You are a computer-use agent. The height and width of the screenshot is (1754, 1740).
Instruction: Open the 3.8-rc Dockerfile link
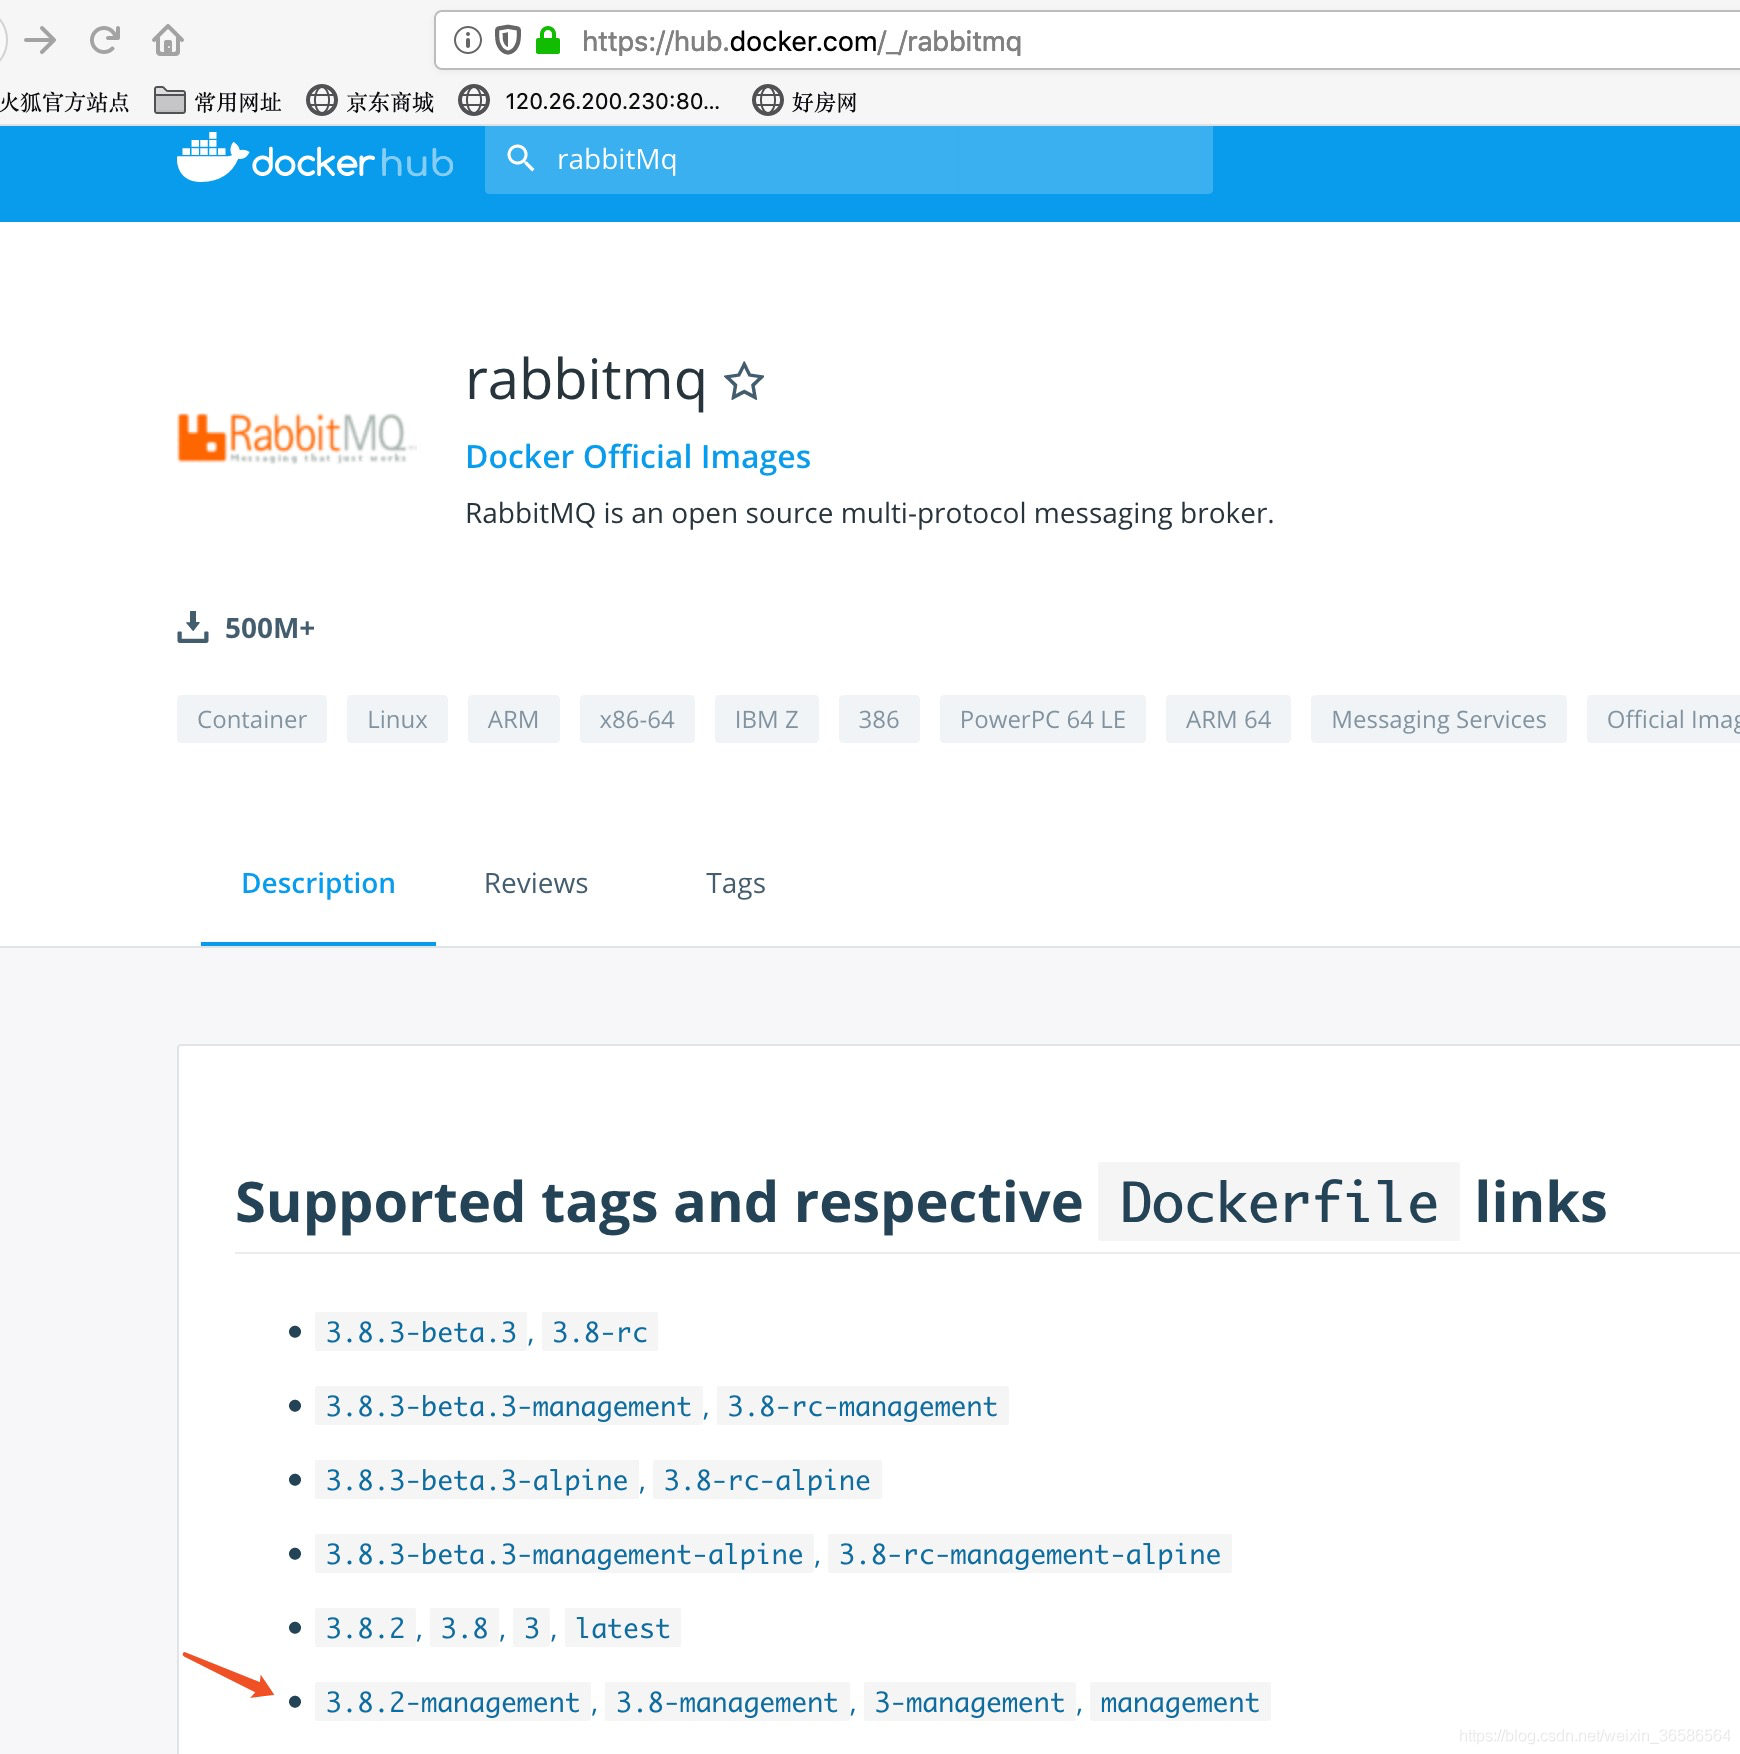pyautogui.click(x=600, y=1332)
